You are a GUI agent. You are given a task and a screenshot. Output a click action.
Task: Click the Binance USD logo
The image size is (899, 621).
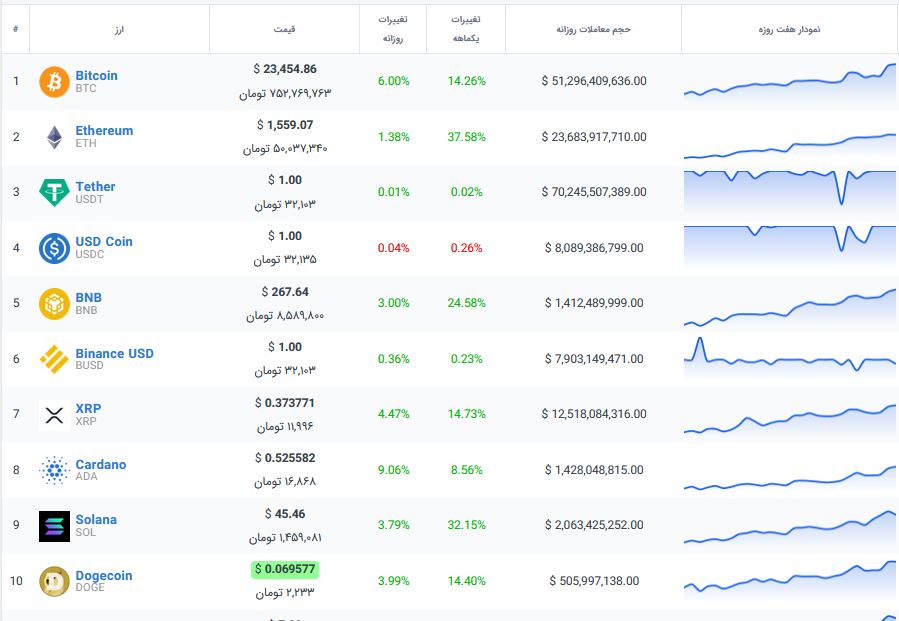point(54,359)
